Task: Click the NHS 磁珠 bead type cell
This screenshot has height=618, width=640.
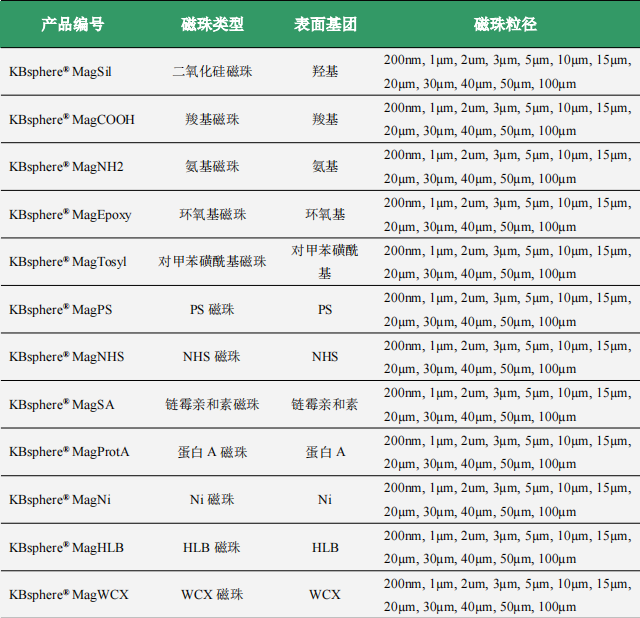Action: [212, 356]
